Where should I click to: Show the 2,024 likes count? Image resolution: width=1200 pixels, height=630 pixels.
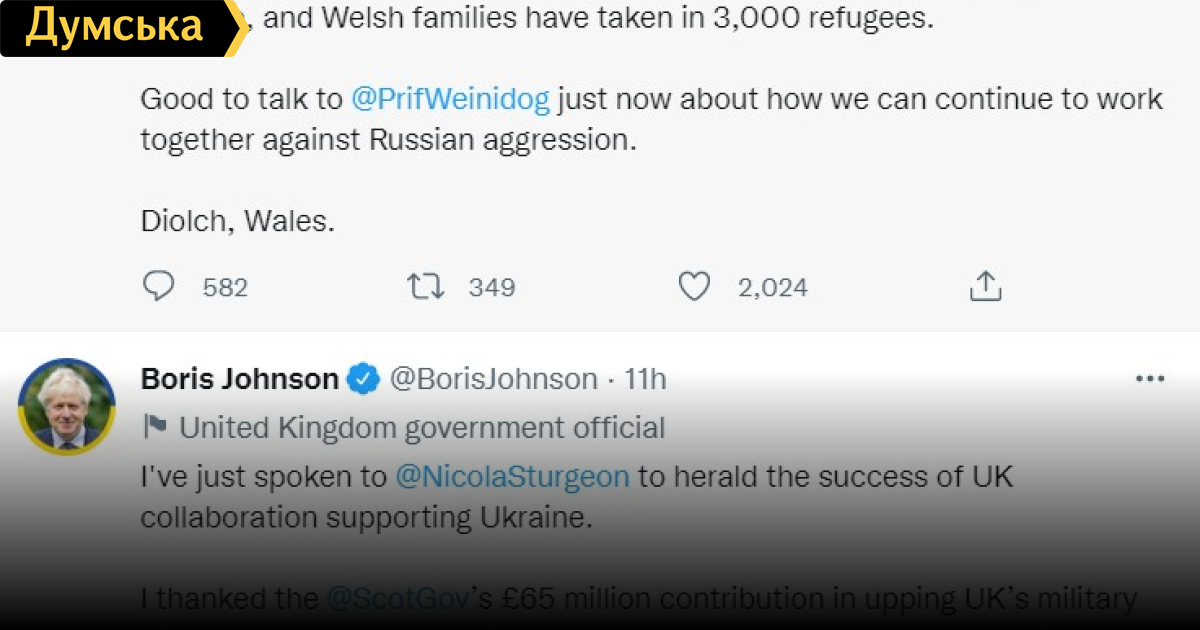(772, 288)
